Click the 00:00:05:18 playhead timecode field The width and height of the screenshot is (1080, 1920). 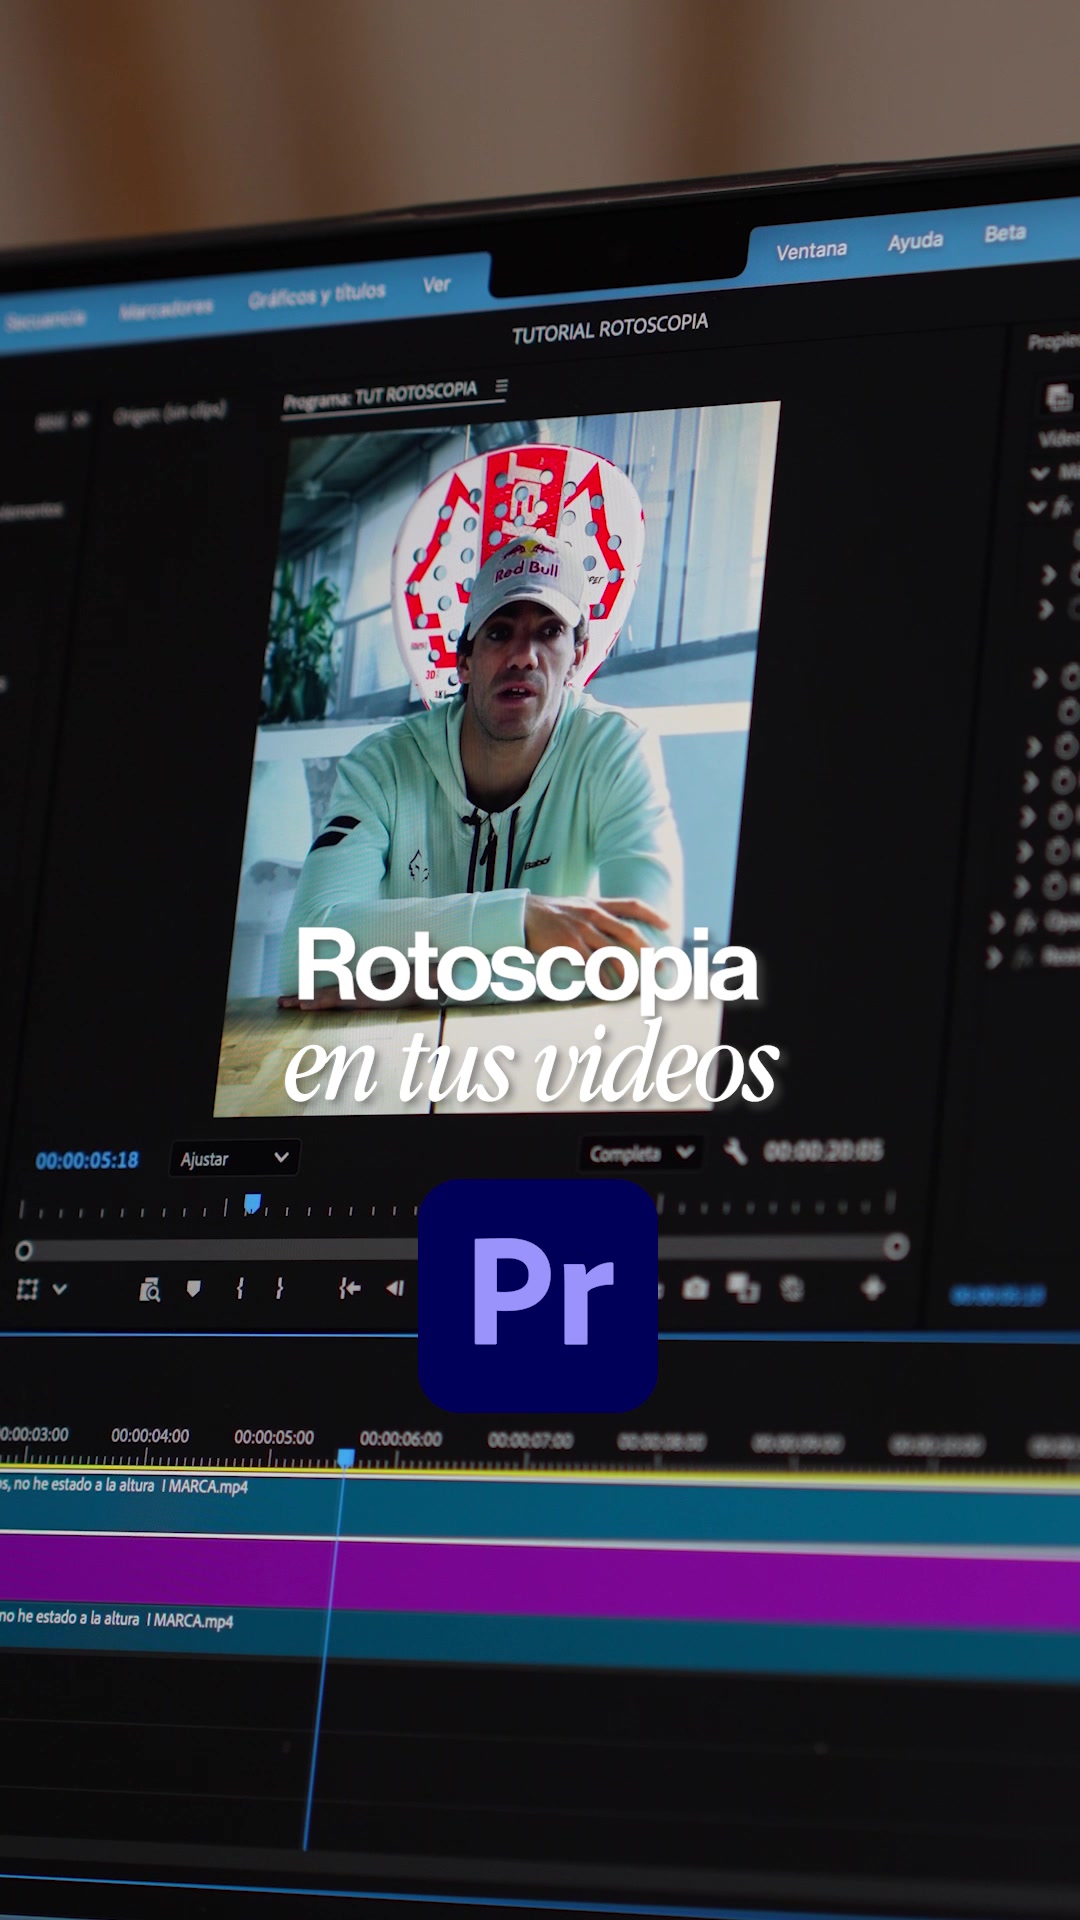(87, 1160)
